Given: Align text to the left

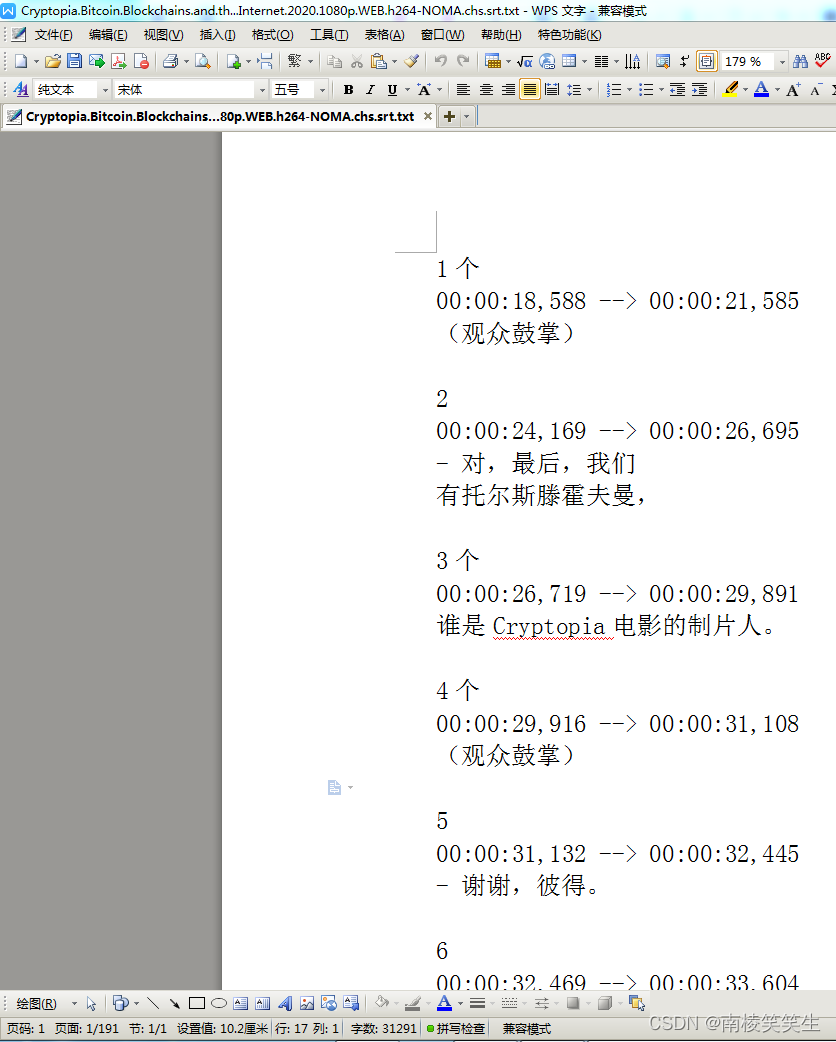Looking at the screenshot, I should coord(463,90).
